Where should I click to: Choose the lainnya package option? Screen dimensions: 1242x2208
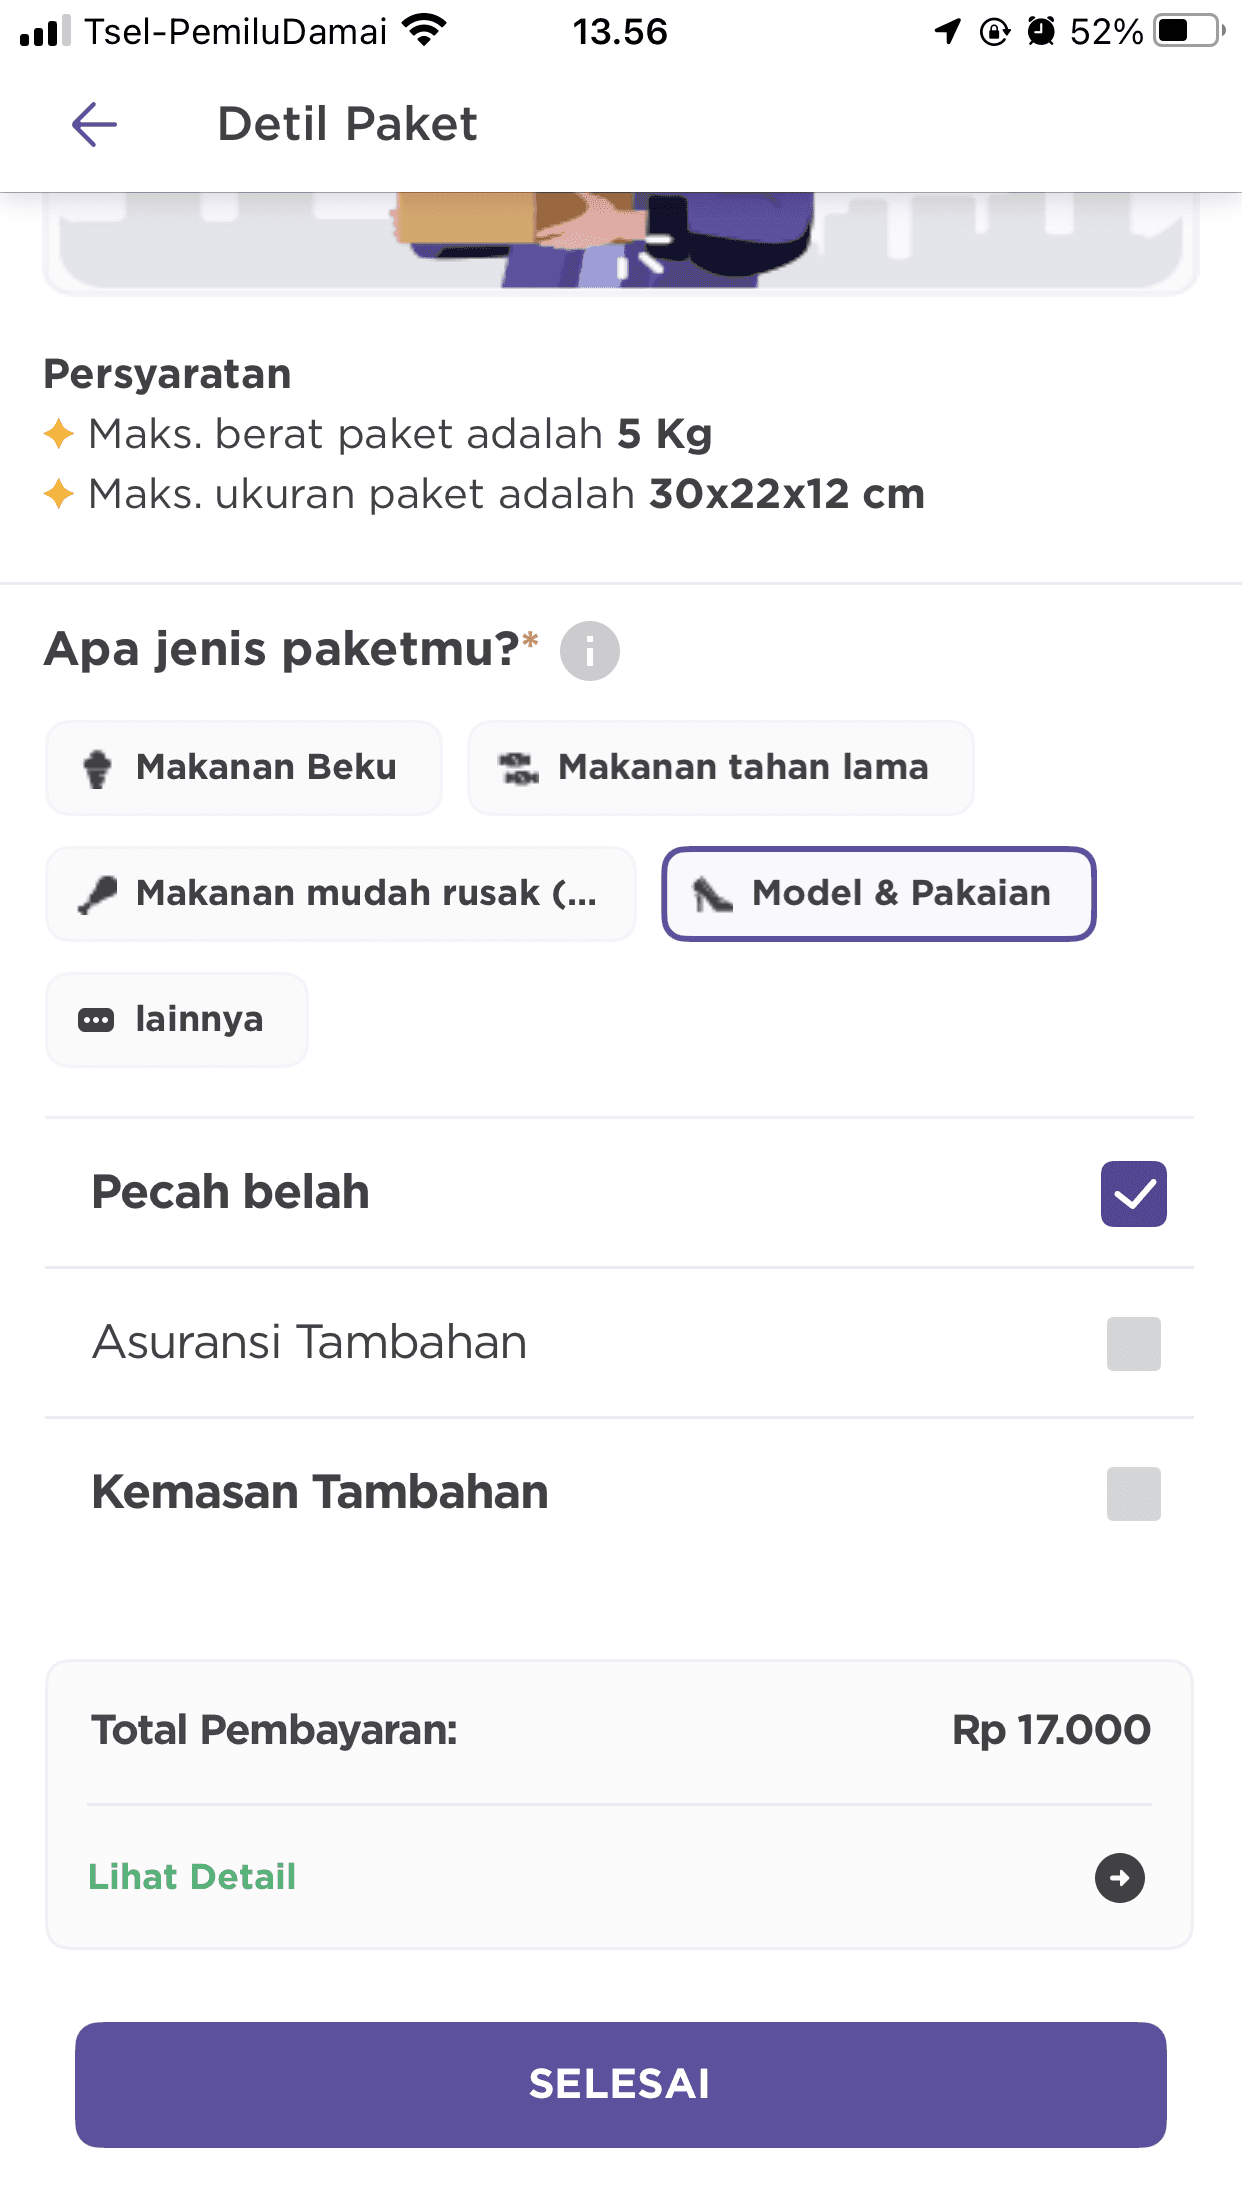pos(177,1020)
